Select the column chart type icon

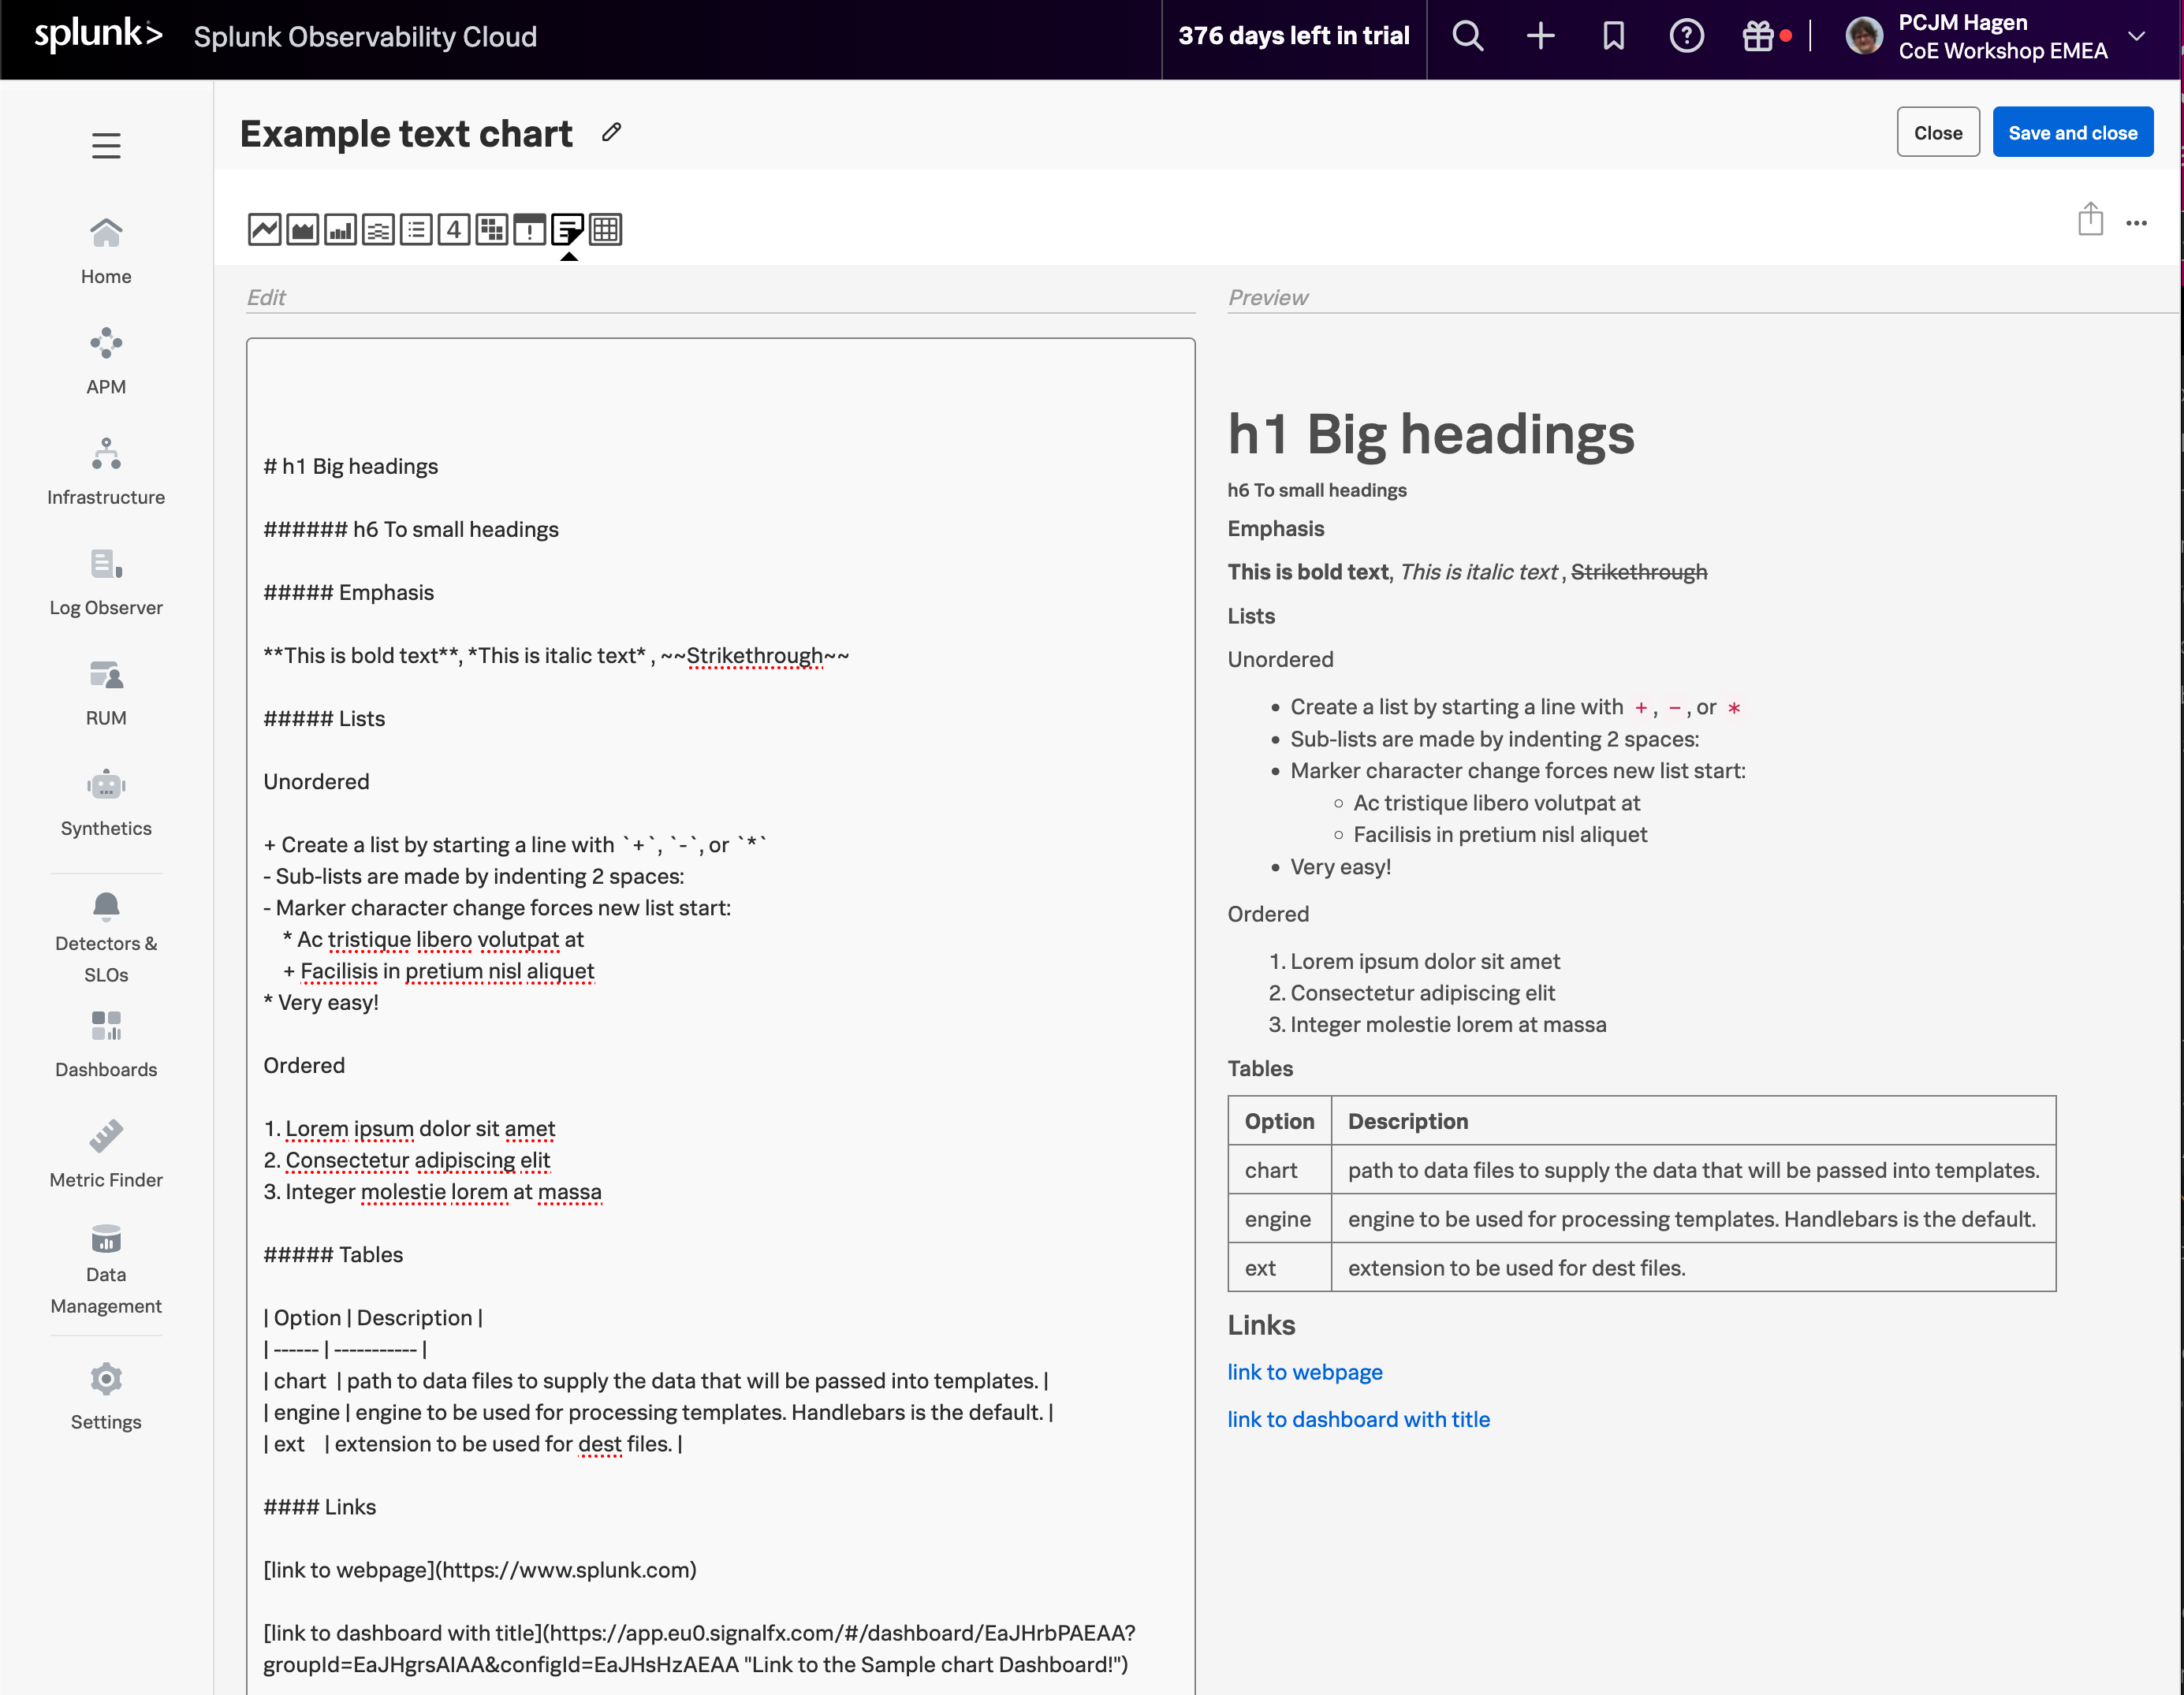(340, 230)
